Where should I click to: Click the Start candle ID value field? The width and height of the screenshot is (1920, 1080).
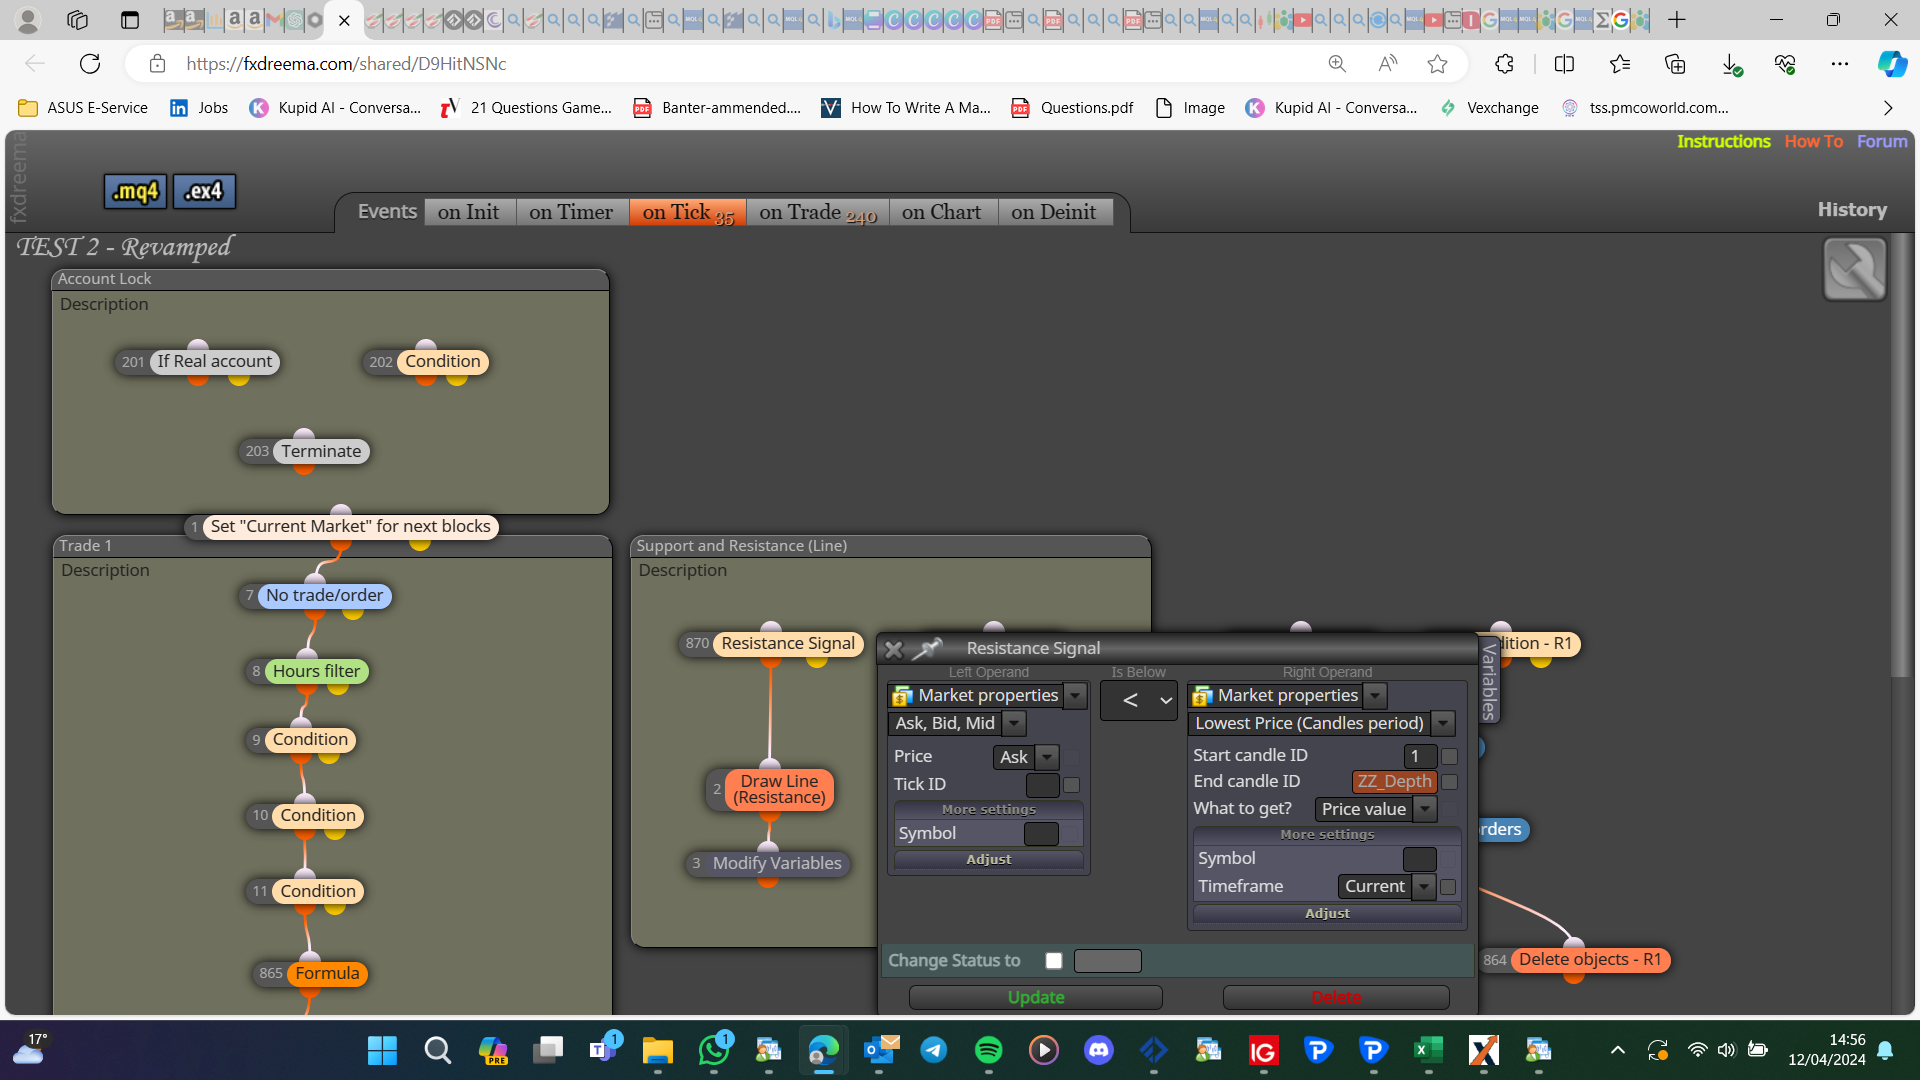pyautogui.click(x=1420, y=756)
